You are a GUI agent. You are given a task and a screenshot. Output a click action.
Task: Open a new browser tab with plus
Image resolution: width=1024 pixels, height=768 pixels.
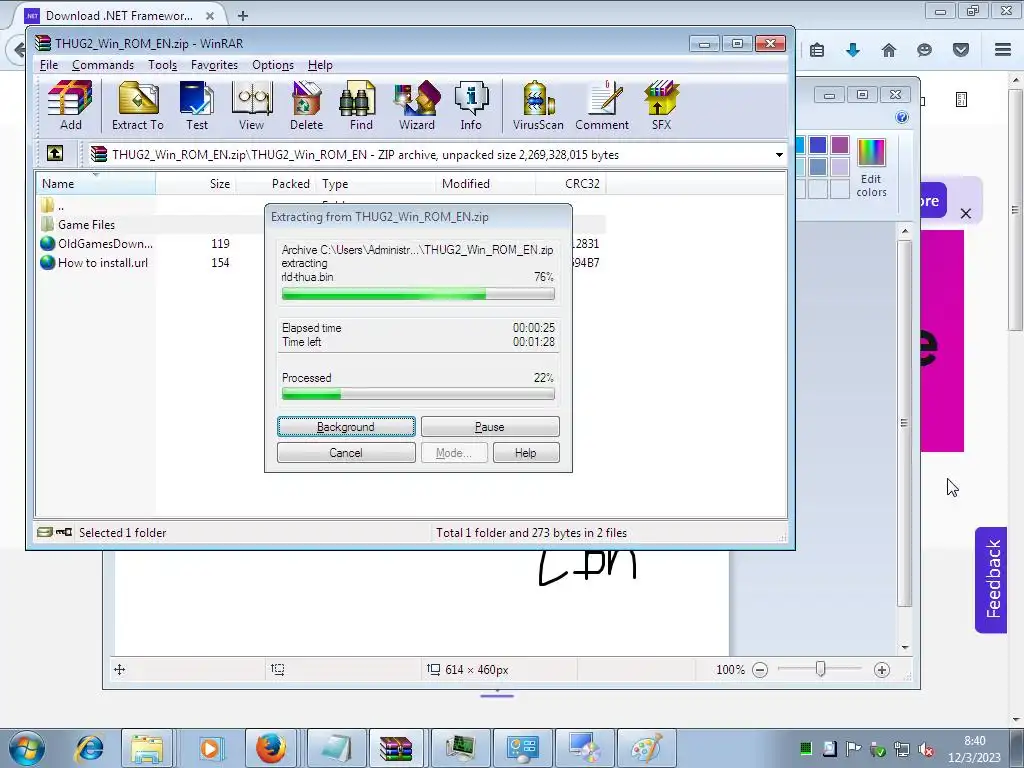(242, 15)
